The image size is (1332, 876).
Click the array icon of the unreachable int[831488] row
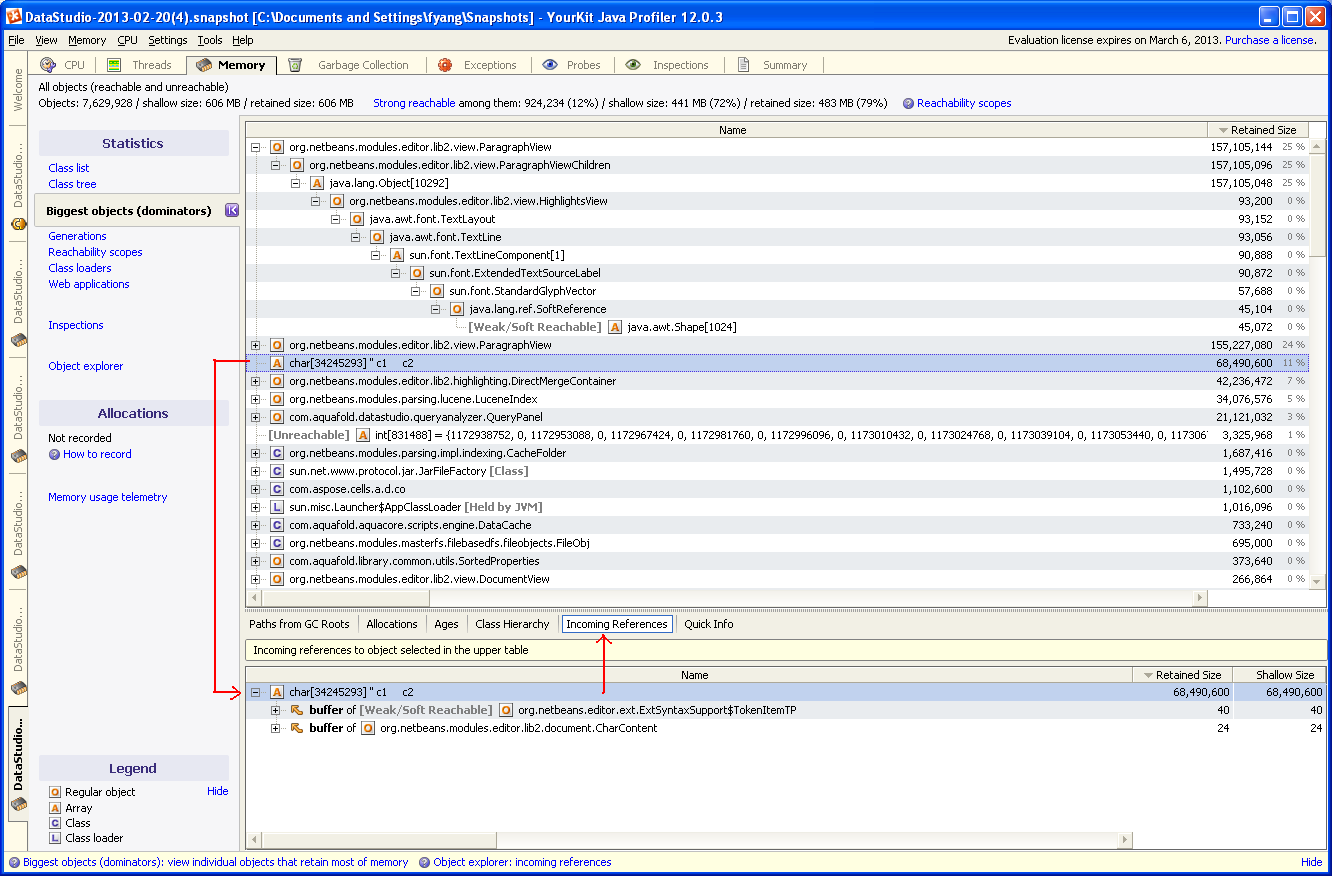363,435
